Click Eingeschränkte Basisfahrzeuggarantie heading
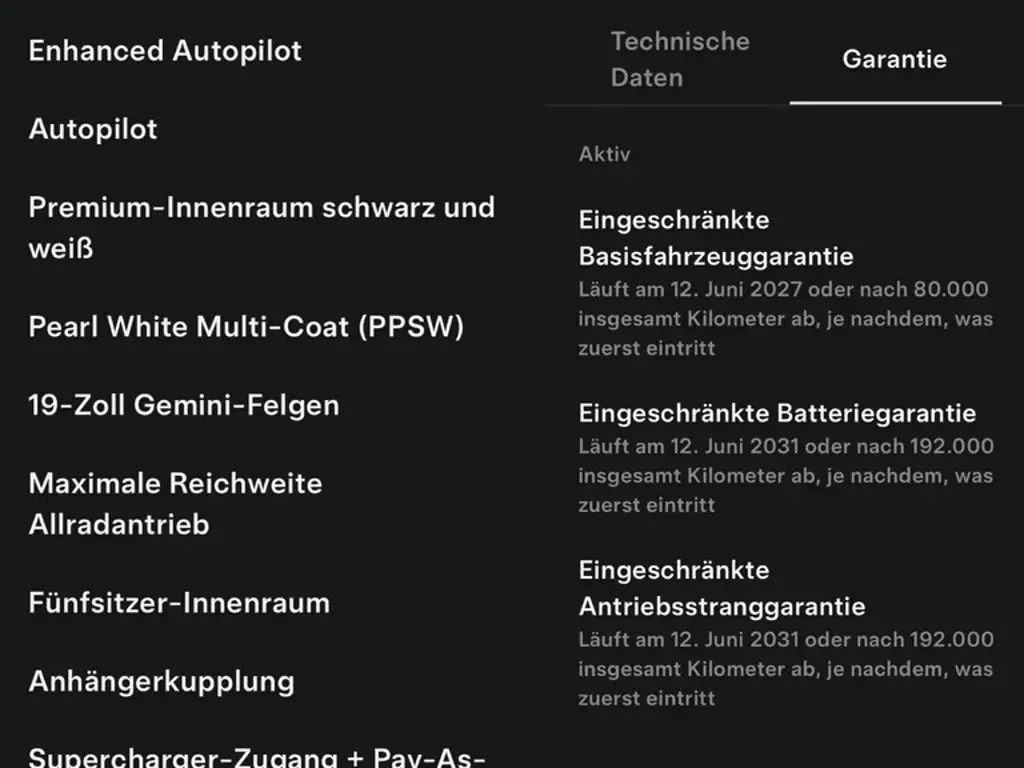Image resolution: width=1024 pixels, height=768 pixels. click(x=716, y=238)
